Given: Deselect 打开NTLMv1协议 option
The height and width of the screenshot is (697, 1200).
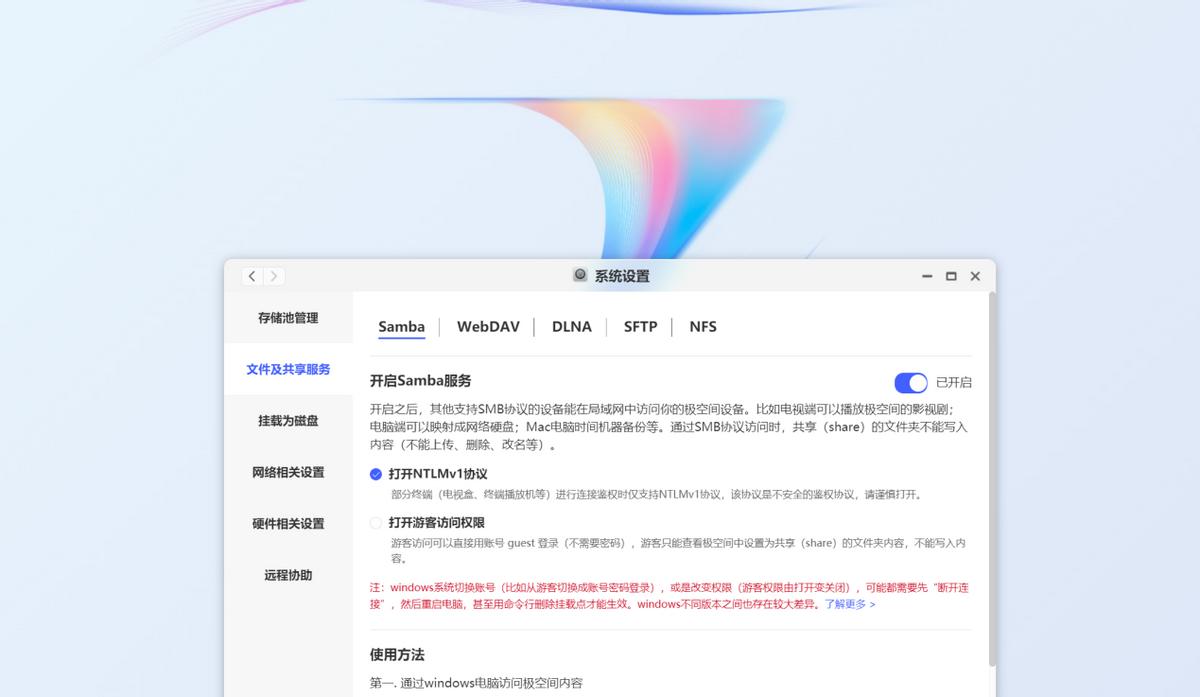Looking at the screenshot, I should 376,475.
